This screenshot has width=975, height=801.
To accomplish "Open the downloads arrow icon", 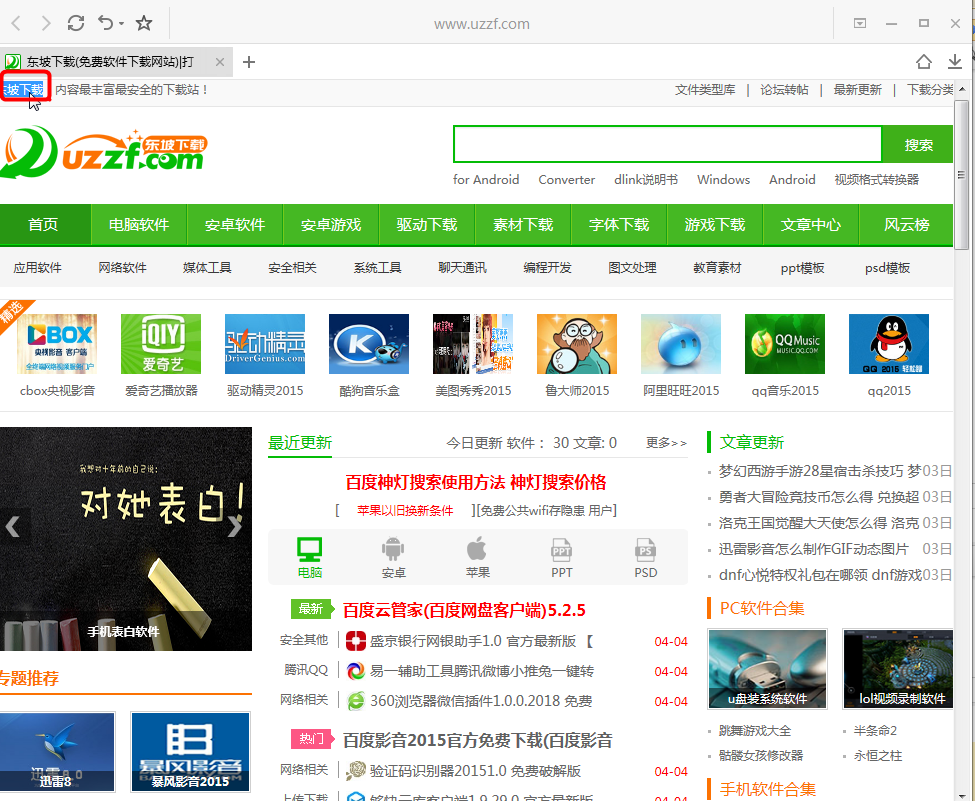I will click(x=954, y=62).
